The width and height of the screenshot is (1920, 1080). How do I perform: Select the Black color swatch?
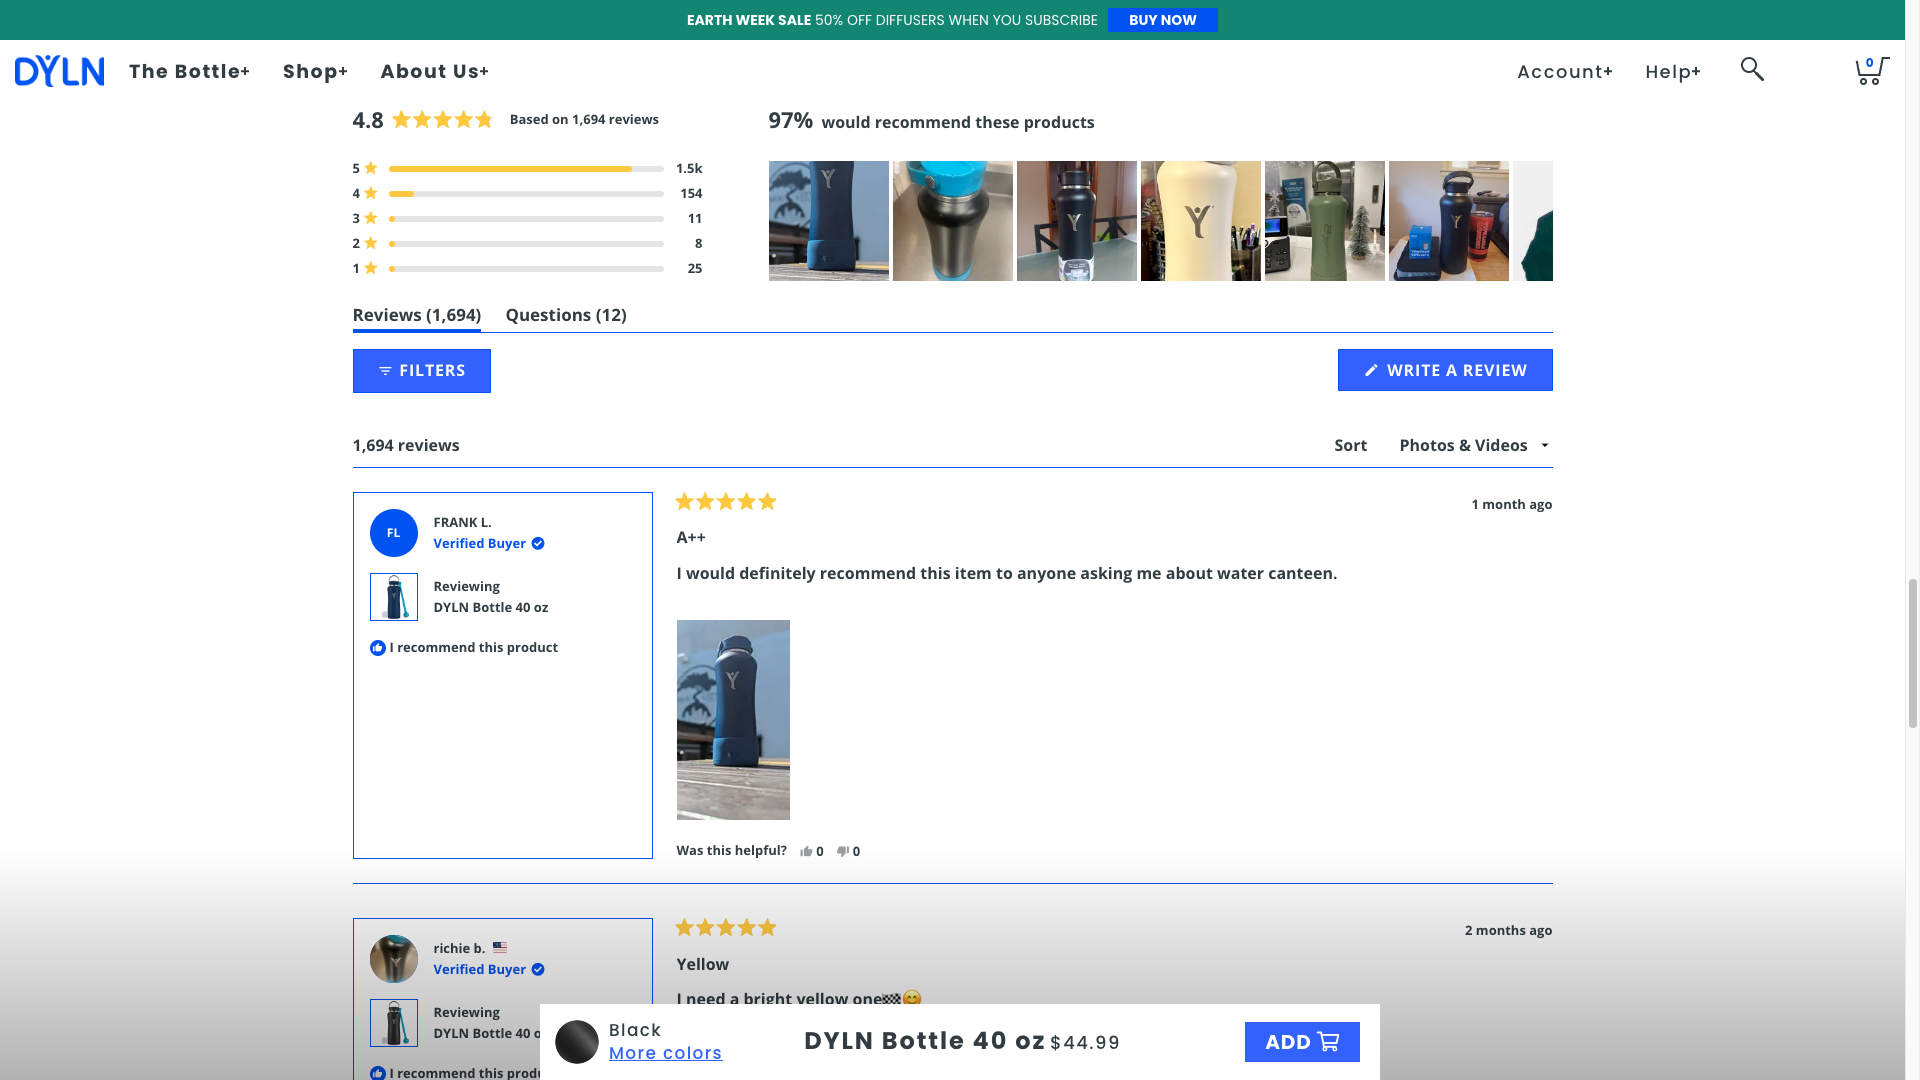coord(577,1042)
